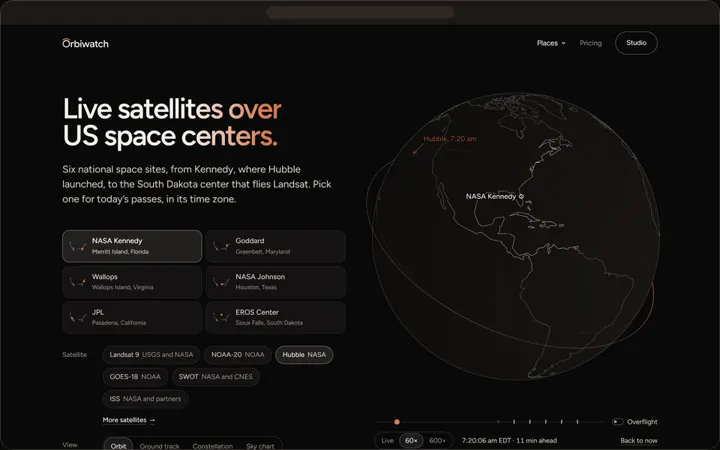Image resolution: width=720 pixels, height=450 pixels.
Task: Click the Hubble, 7:20 am label
Action: (450, 139)
